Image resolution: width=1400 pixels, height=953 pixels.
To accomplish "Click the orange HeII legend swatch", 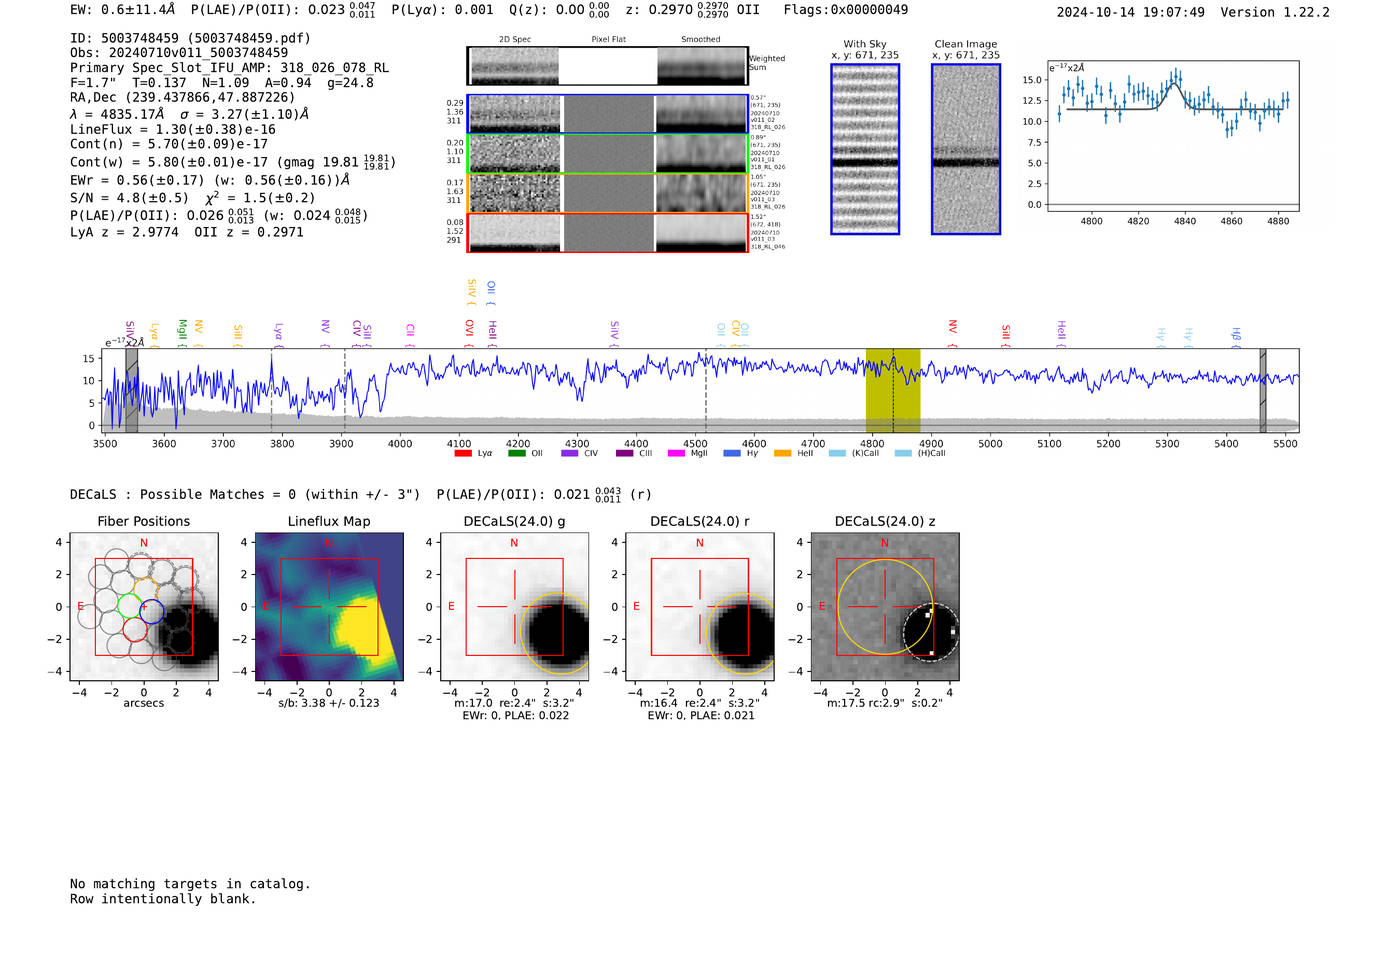I will pos(782,453).
